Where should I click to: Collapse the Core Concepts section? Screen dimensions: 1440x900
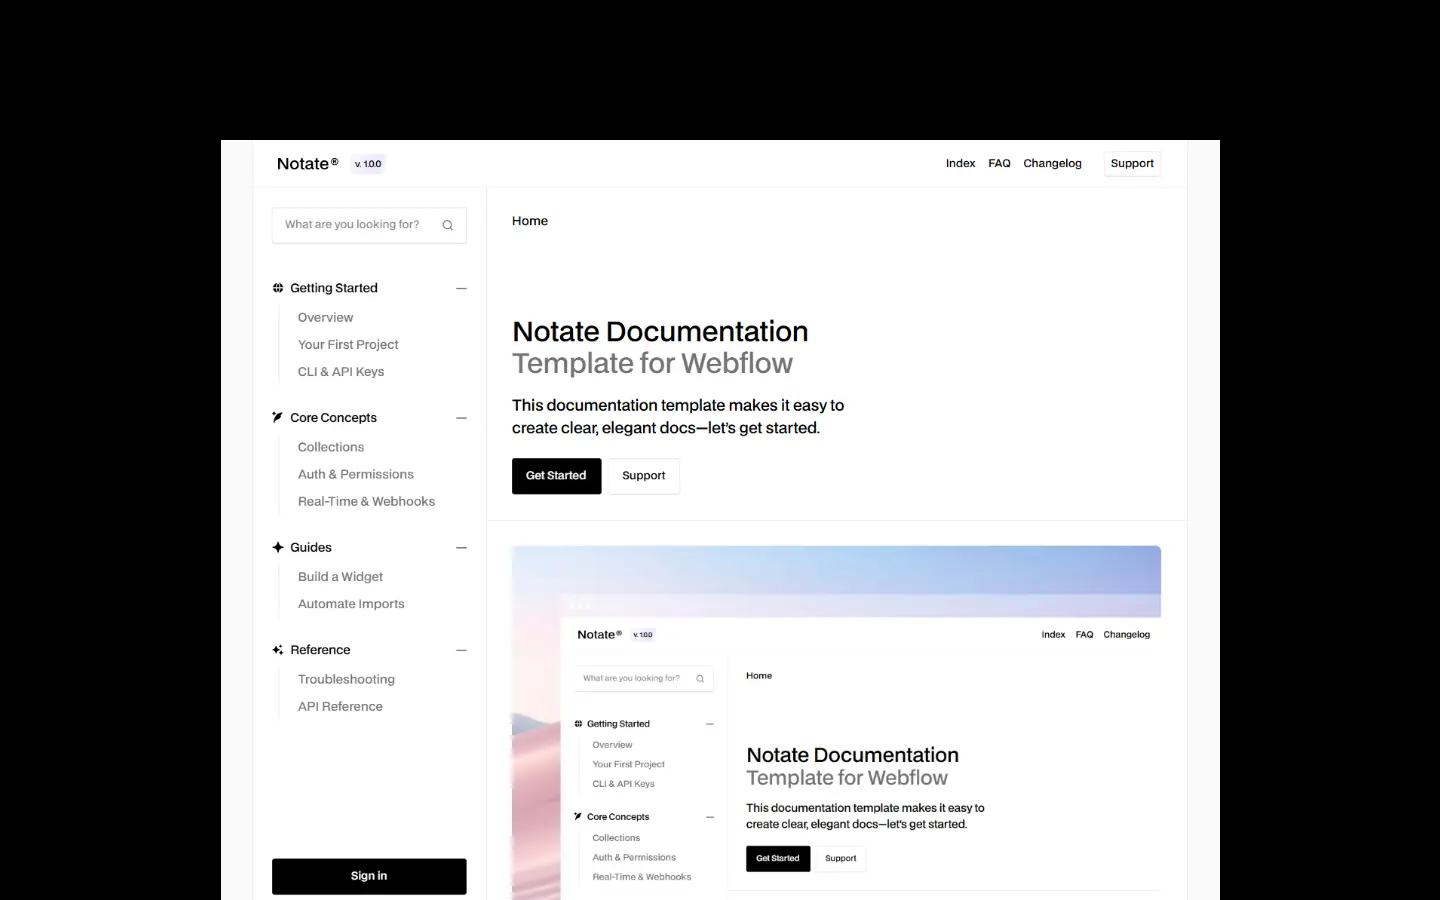pos(461,418)
